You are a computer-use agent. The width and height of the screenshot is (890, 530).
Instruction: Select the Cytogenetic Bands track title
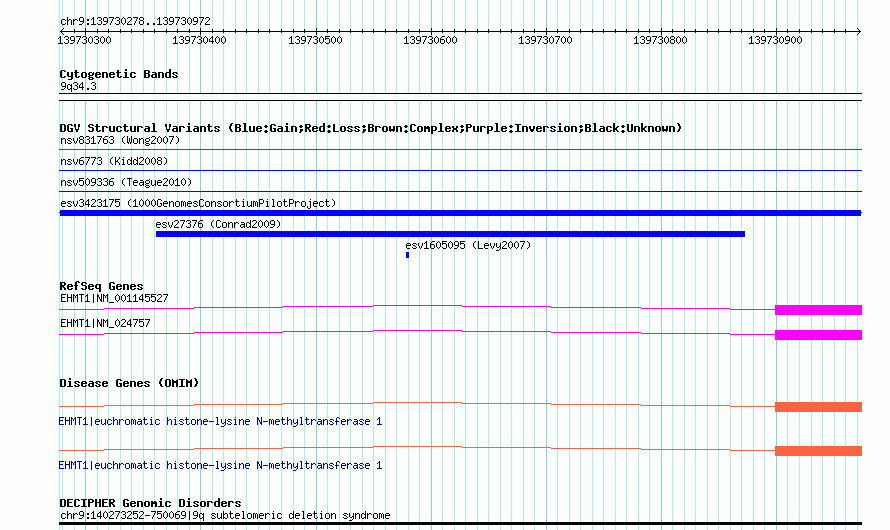click(x=119, y=74)
